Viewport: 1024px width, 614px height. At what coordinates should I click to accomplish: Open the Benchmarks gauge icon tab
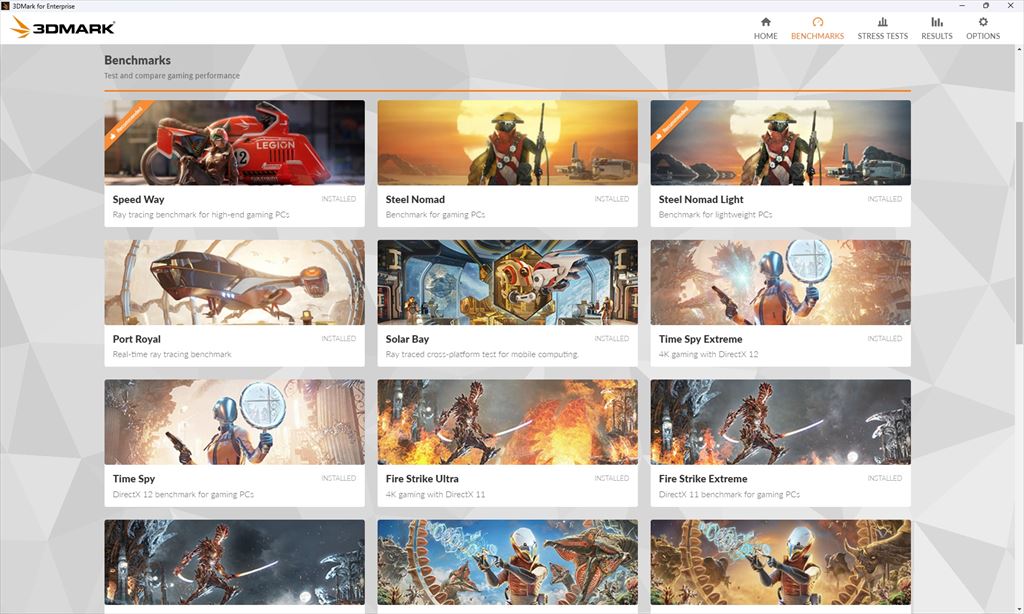pos(817,22)
